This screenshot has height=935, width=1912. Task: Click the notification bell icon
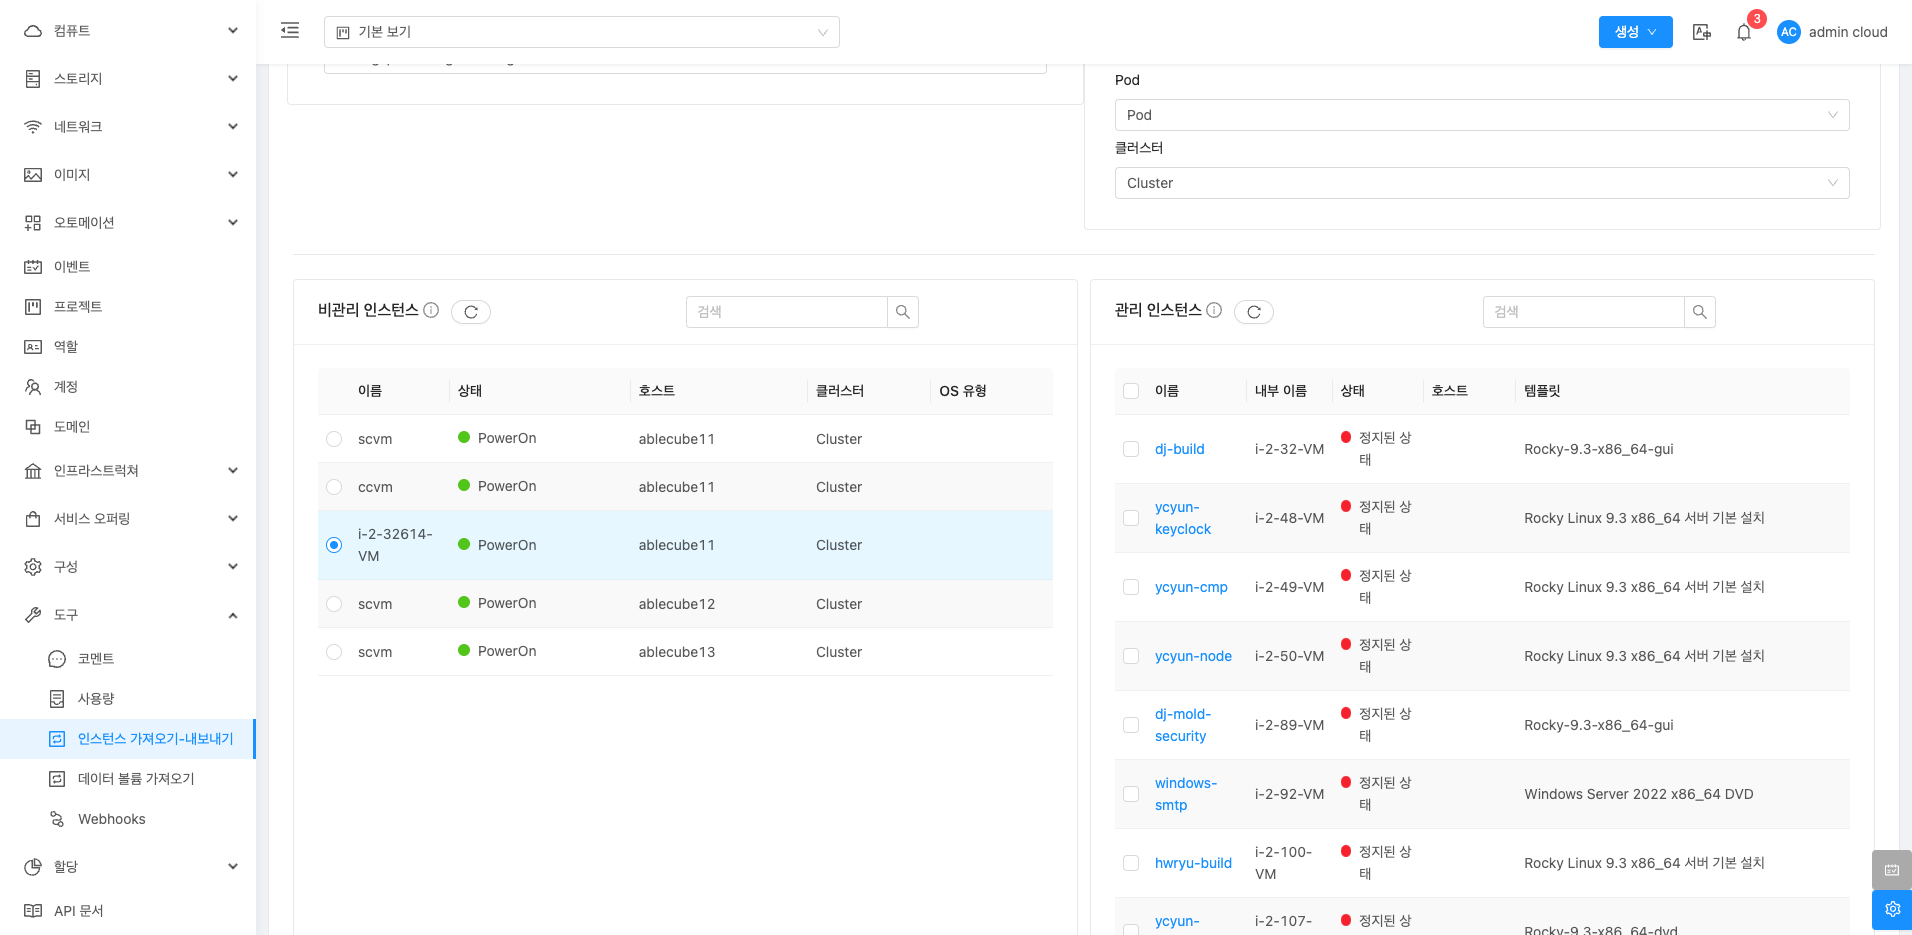[x=1744, y=32]
